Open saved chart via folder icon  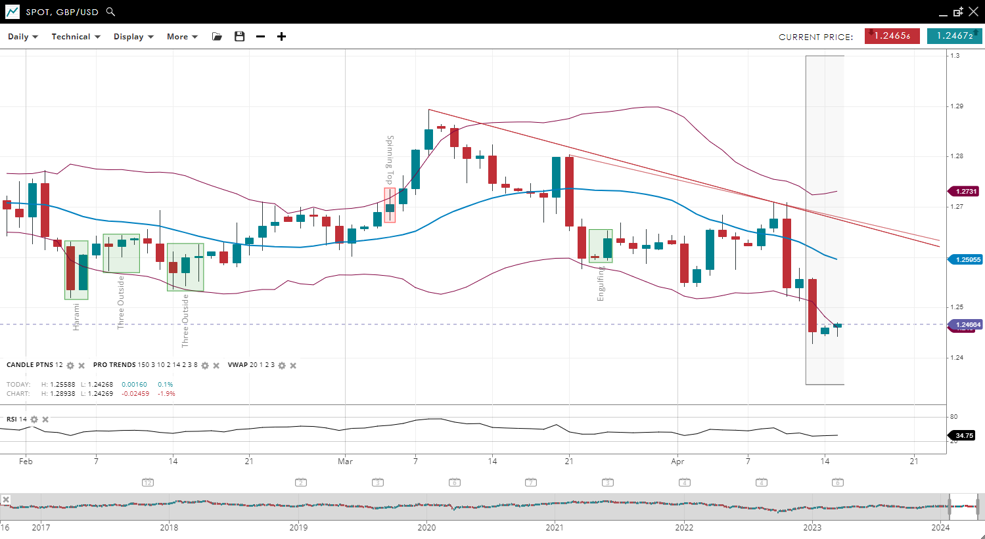click(217, 37)
